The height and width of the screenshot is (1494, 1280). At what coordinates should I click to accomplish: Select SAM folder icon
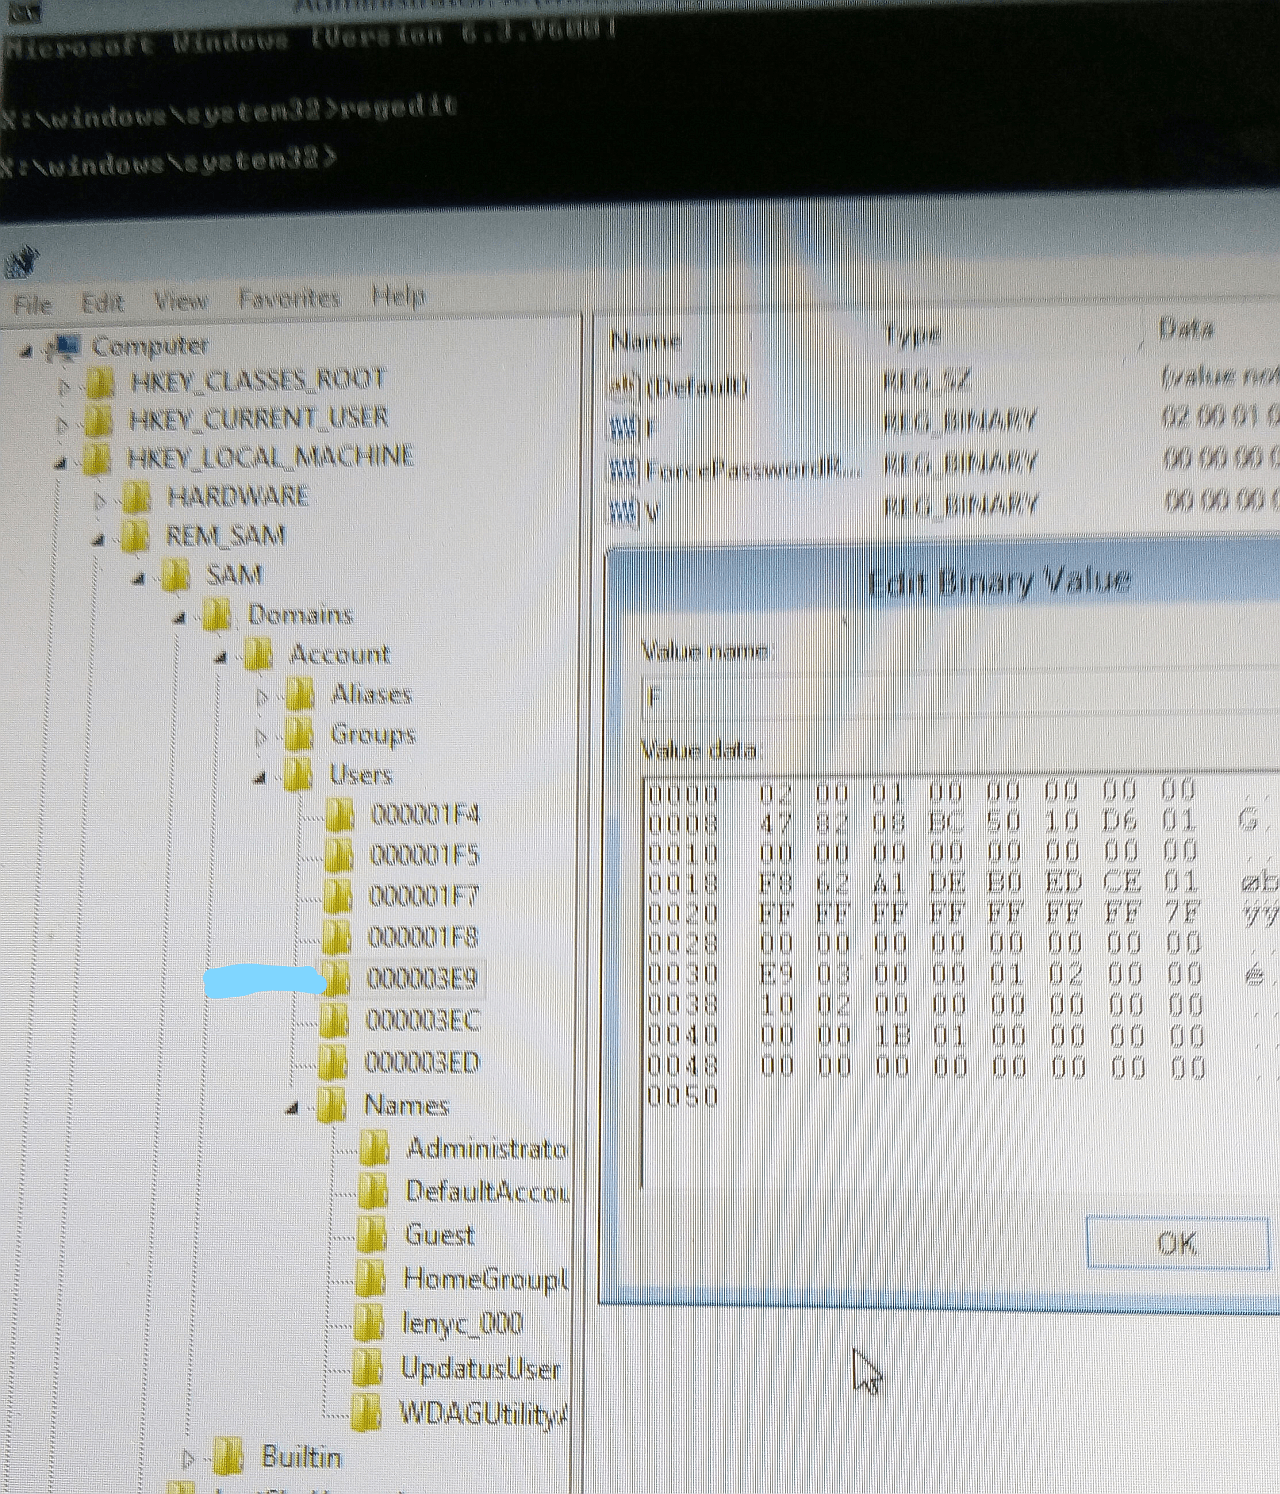176,575
